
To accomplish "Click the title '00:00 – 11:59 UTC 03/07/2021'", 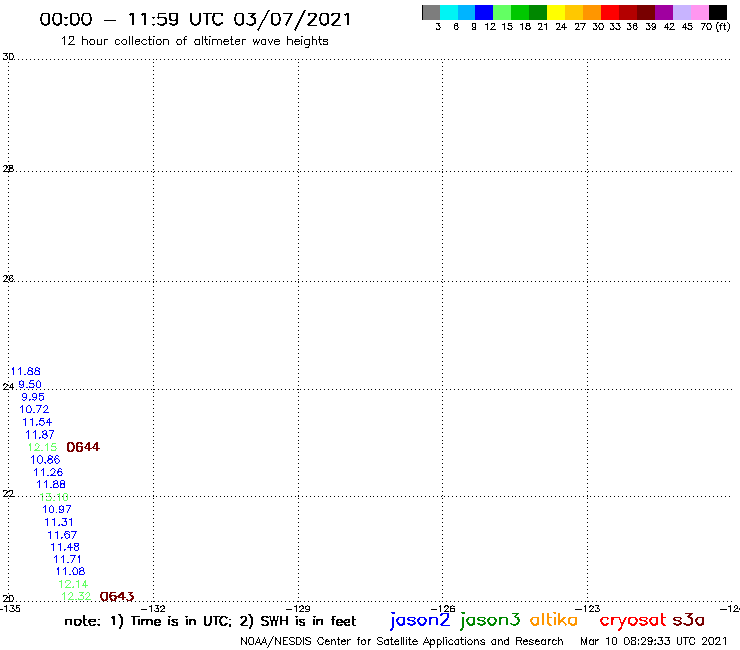I will coord(195,19).
